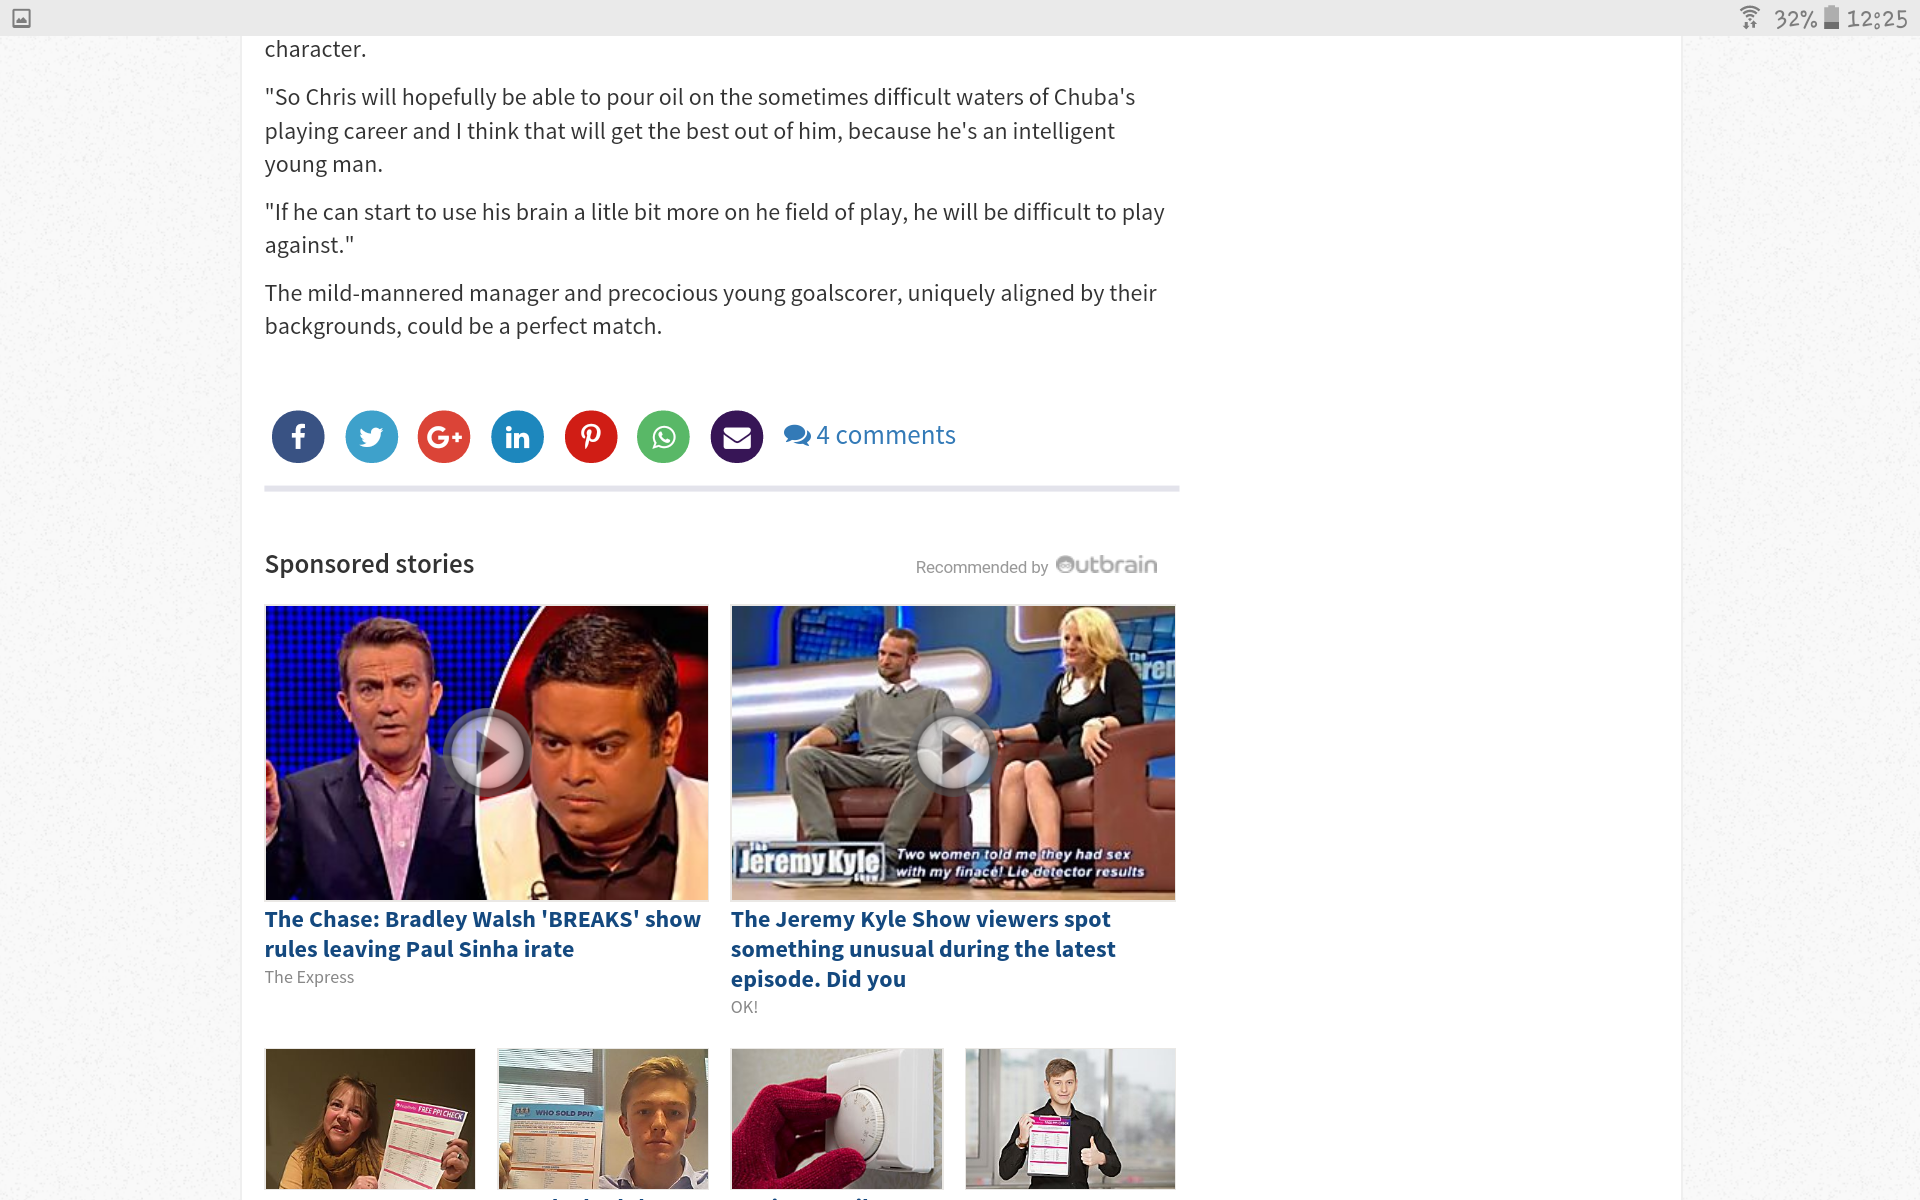Open the 4 comments link

pos(870,435)
